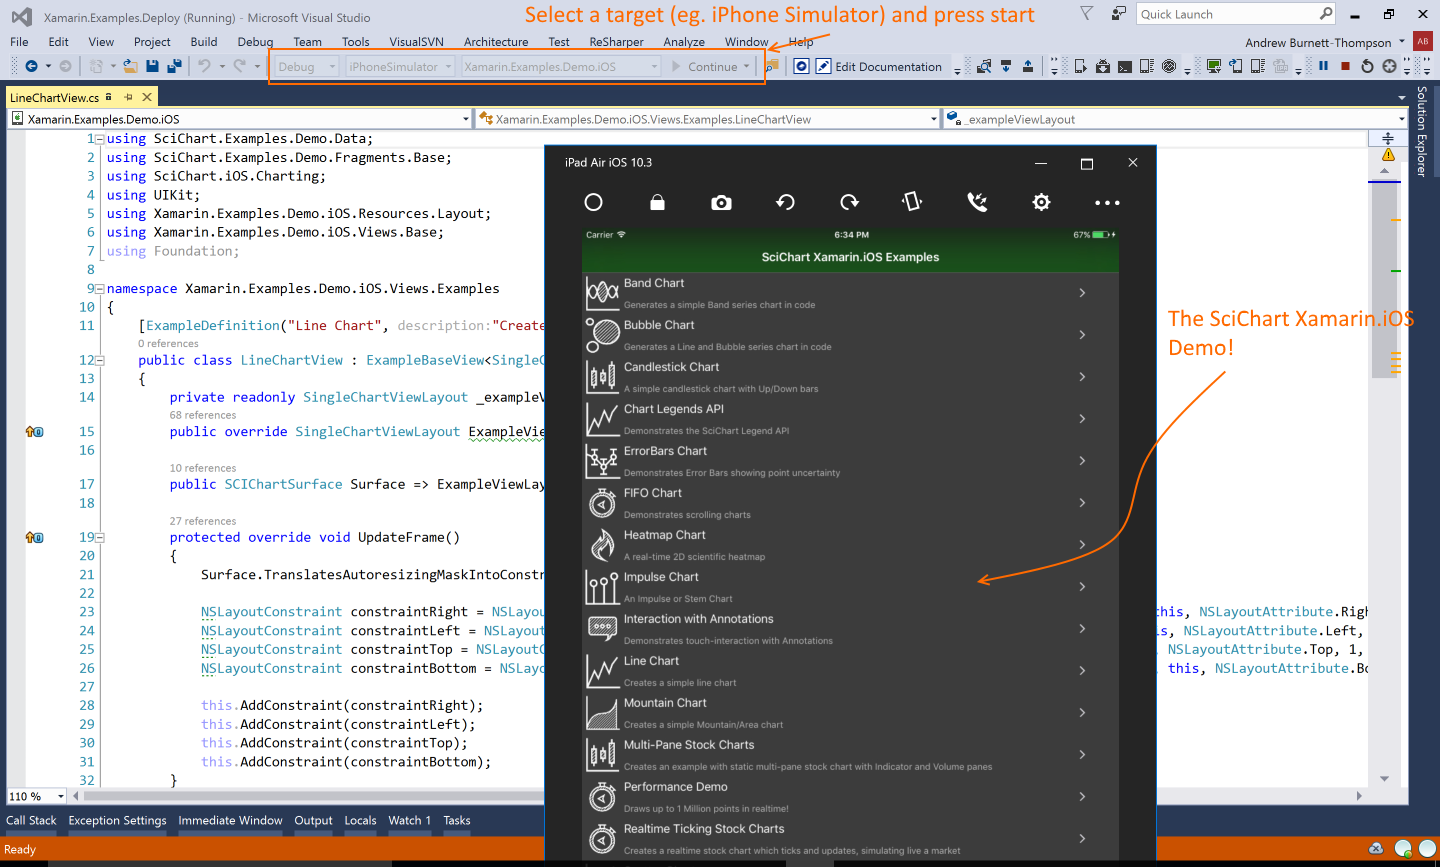Click the Open File folder icon
The width and height of the screenshot is (1440, 867).
[130, 66]
